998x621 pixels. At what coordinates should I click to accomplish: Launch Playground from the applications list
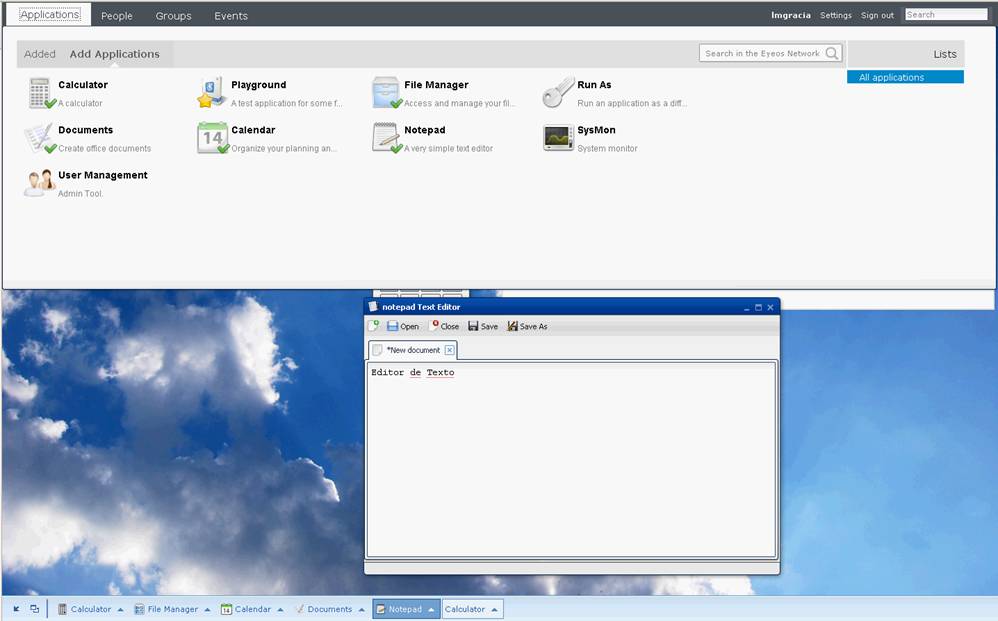point(212,93)
